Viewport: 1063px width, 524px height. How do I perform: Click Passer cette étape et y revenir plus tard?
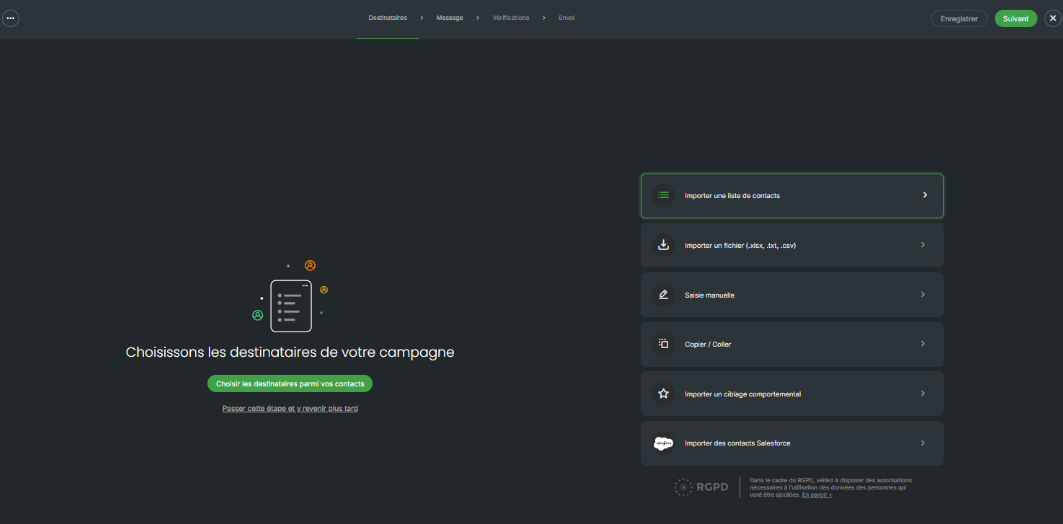290,409
